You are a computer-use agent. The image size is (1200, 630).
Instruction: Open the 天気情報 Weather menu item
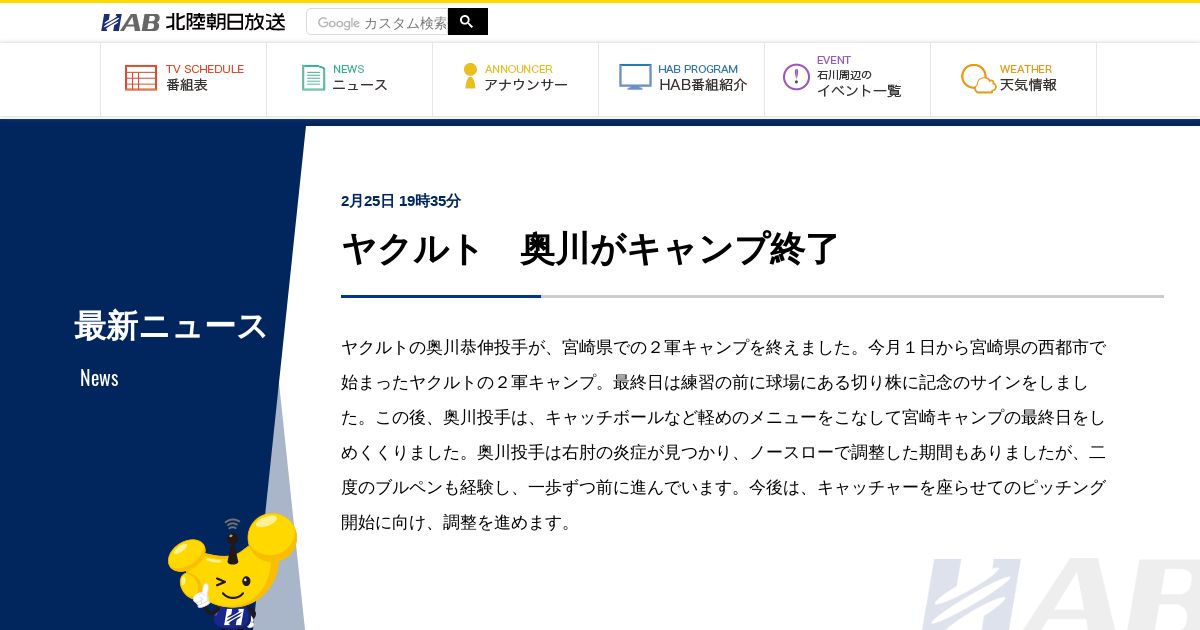point(1014,78)
